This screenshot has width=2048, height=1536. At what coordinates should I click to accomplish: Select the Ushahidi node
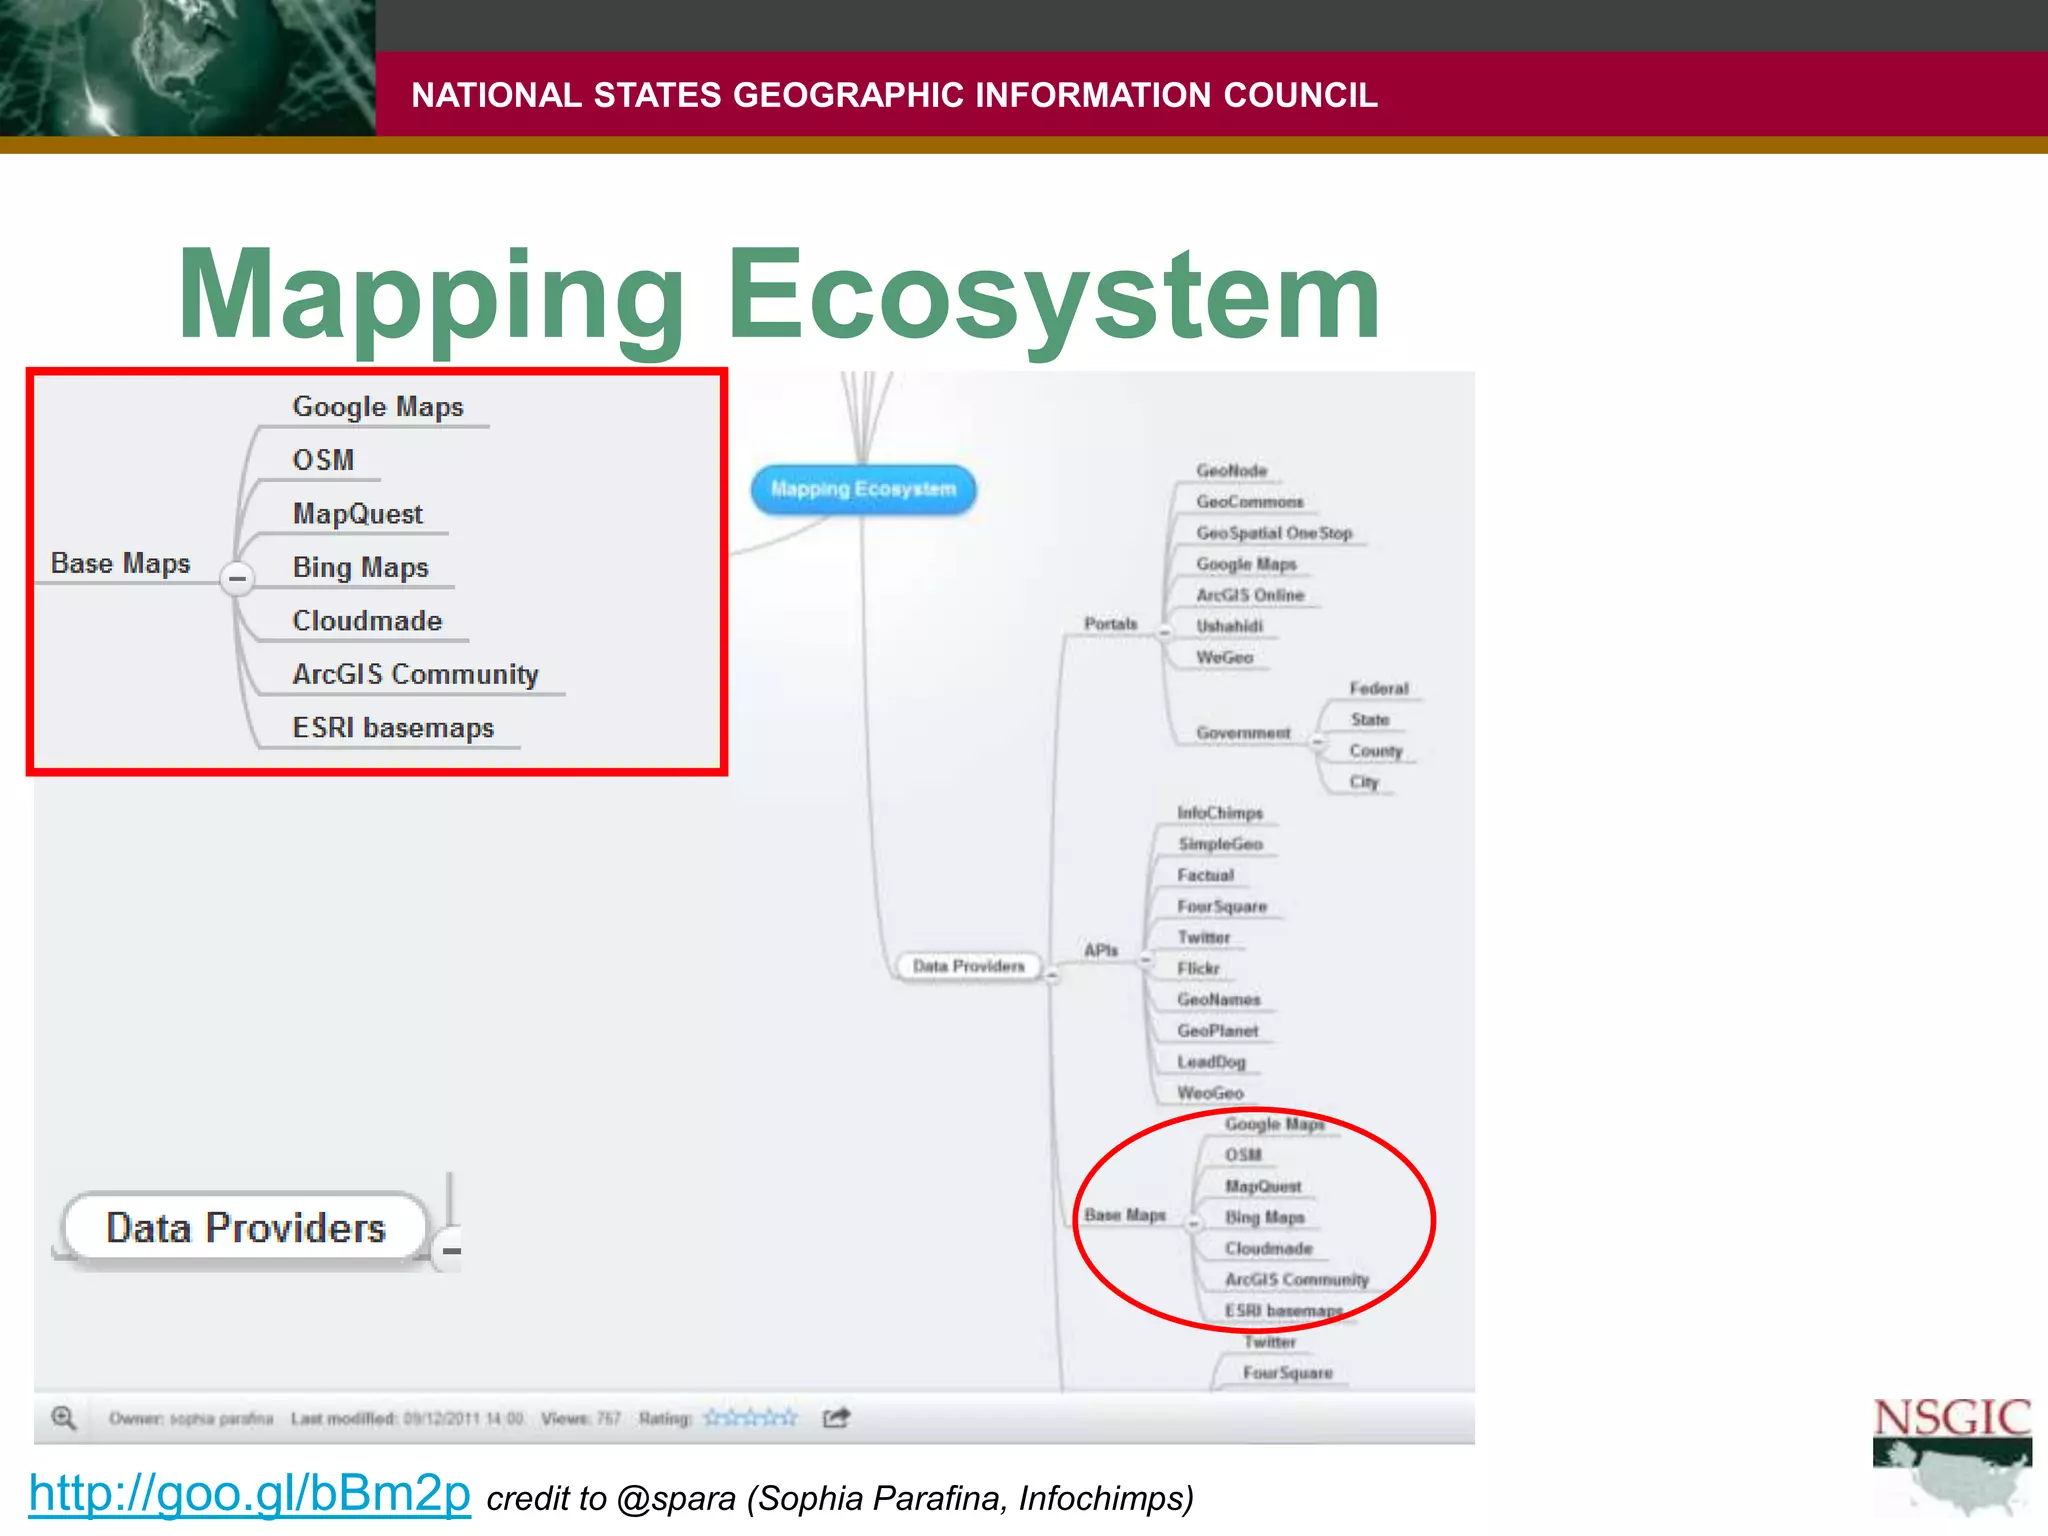tap(1229, 626)
